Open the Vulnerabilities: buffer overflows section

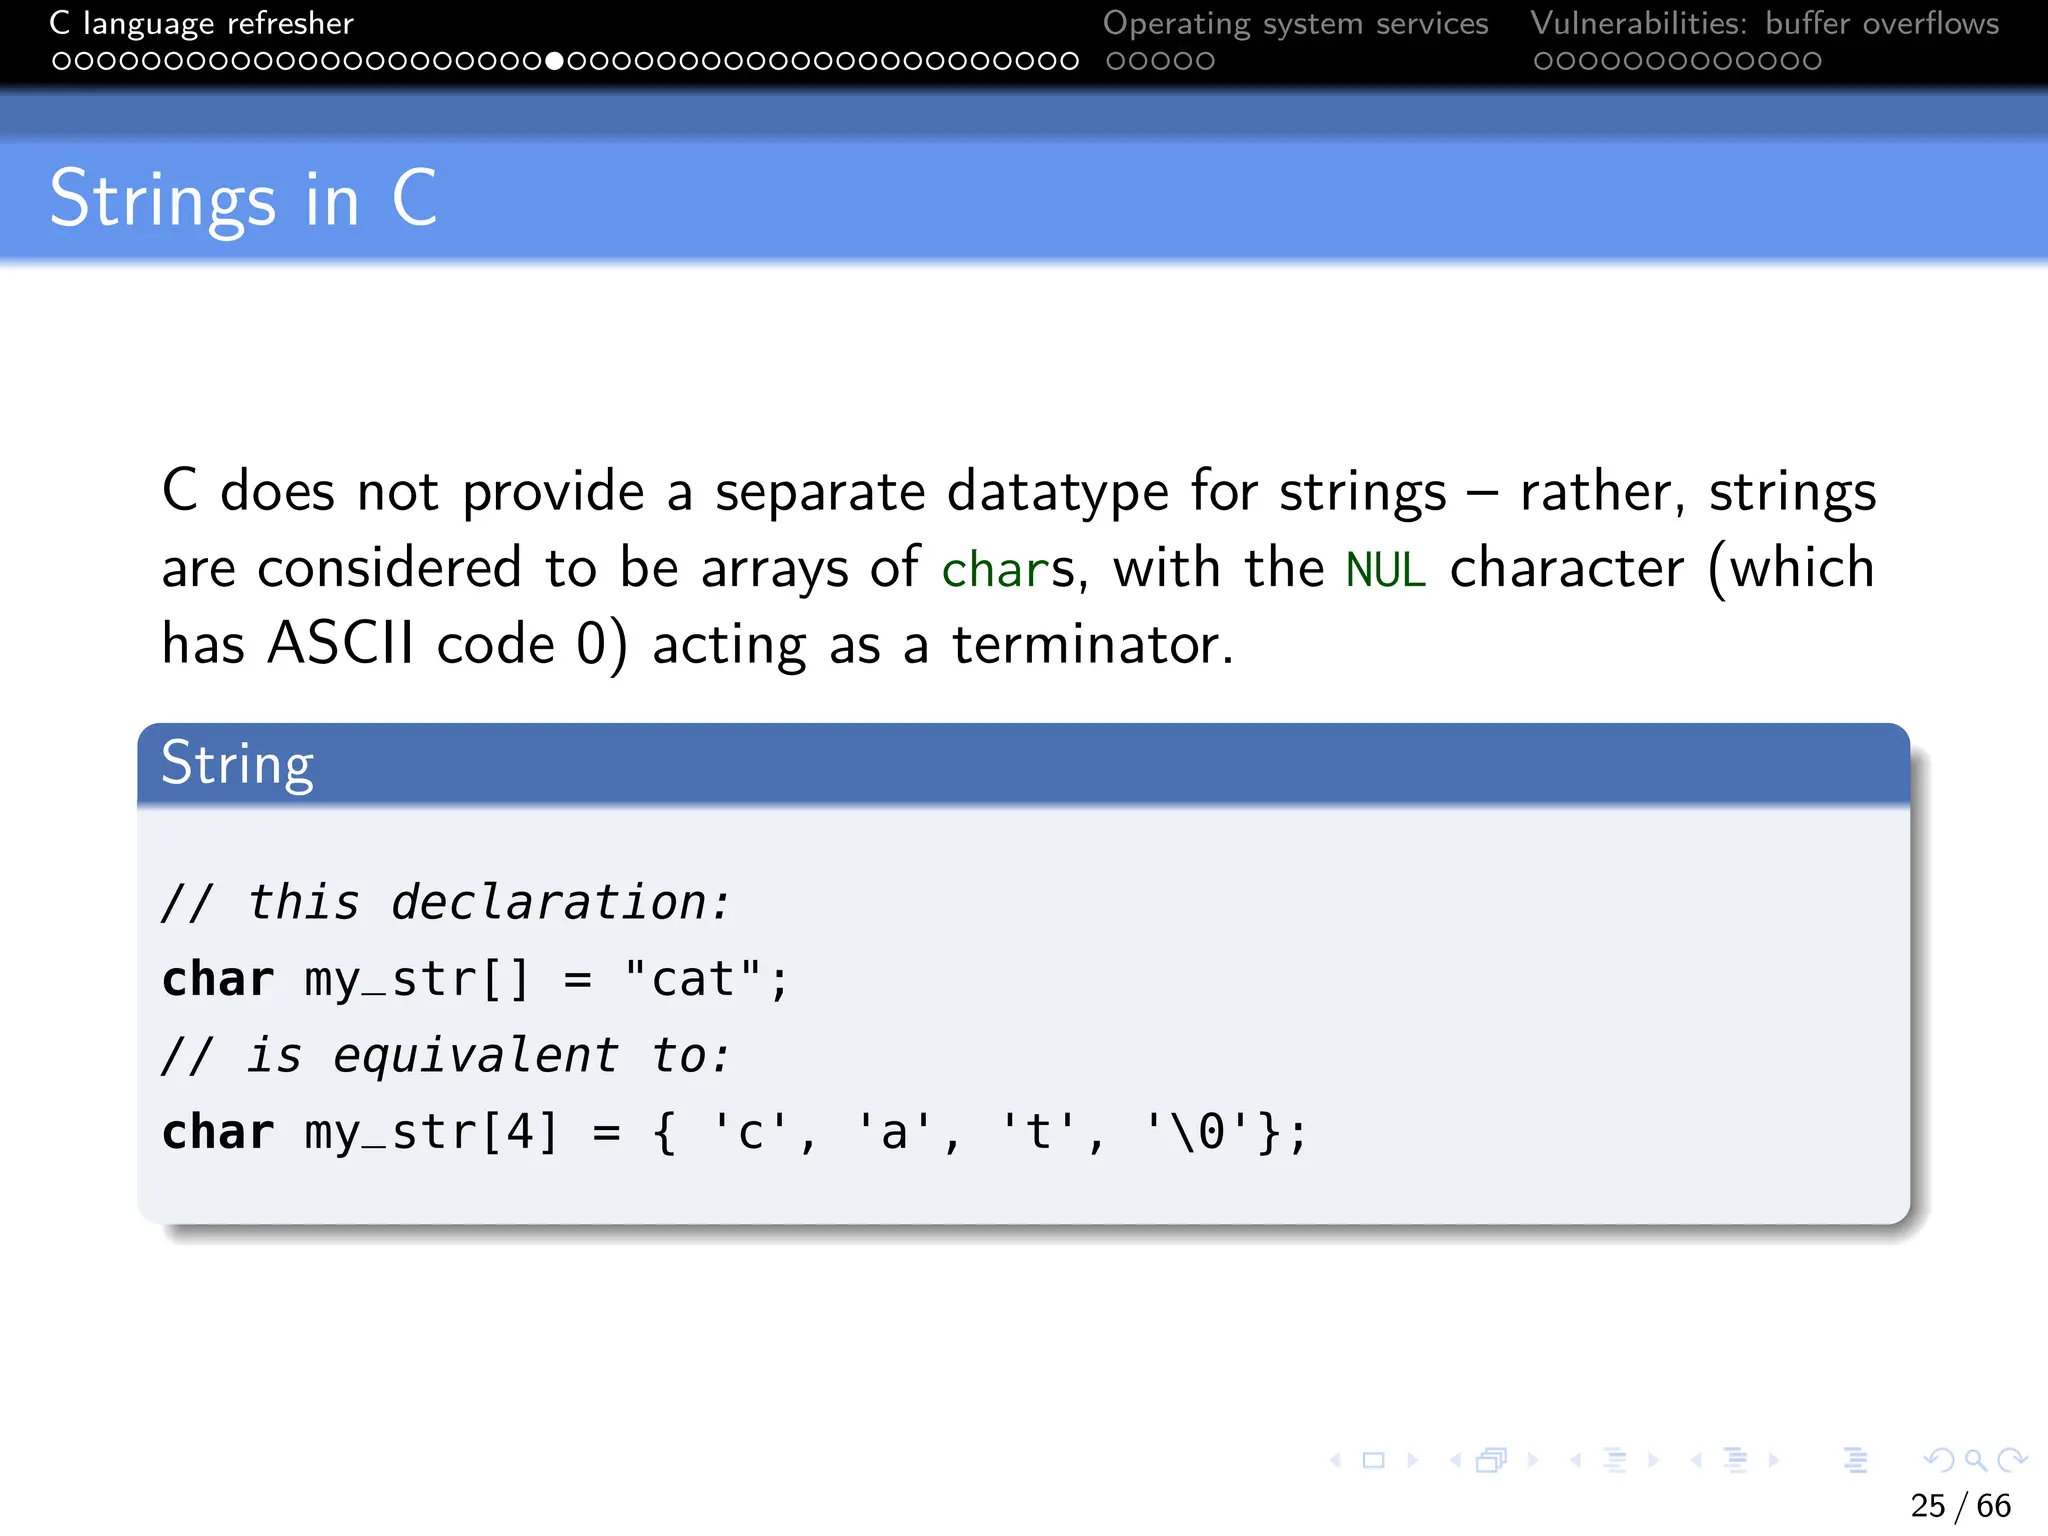click(x=1764, y=23)
